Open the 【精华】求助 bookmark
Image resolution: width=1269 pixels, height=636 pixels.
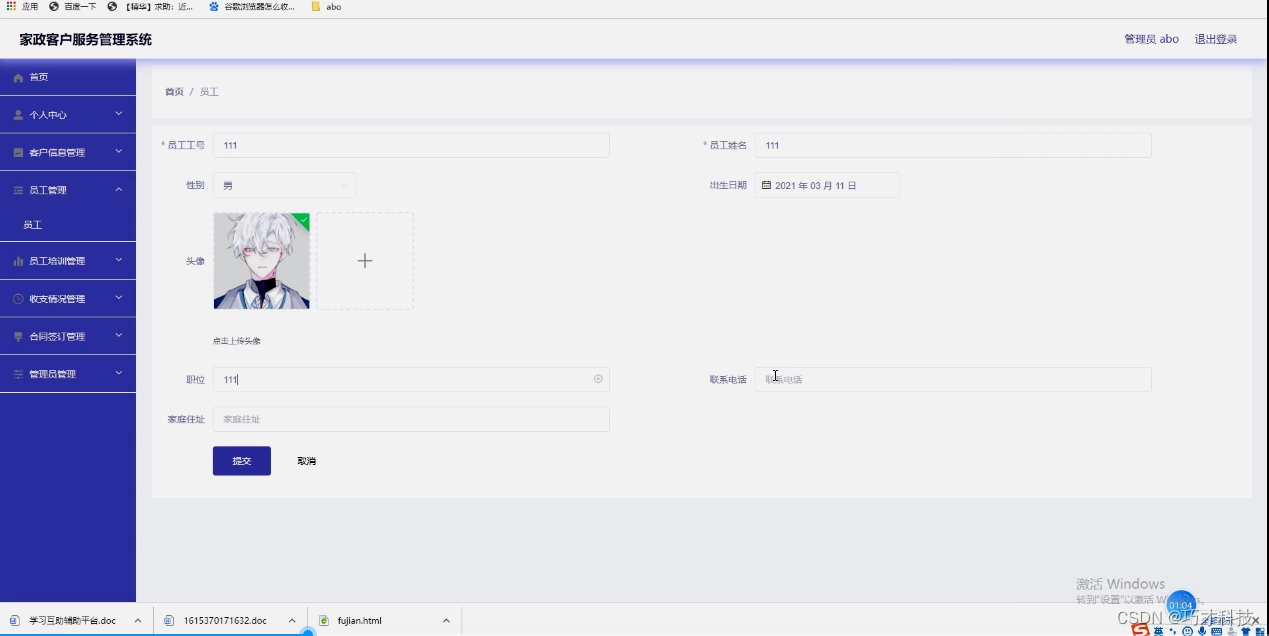tap(150, 6)
